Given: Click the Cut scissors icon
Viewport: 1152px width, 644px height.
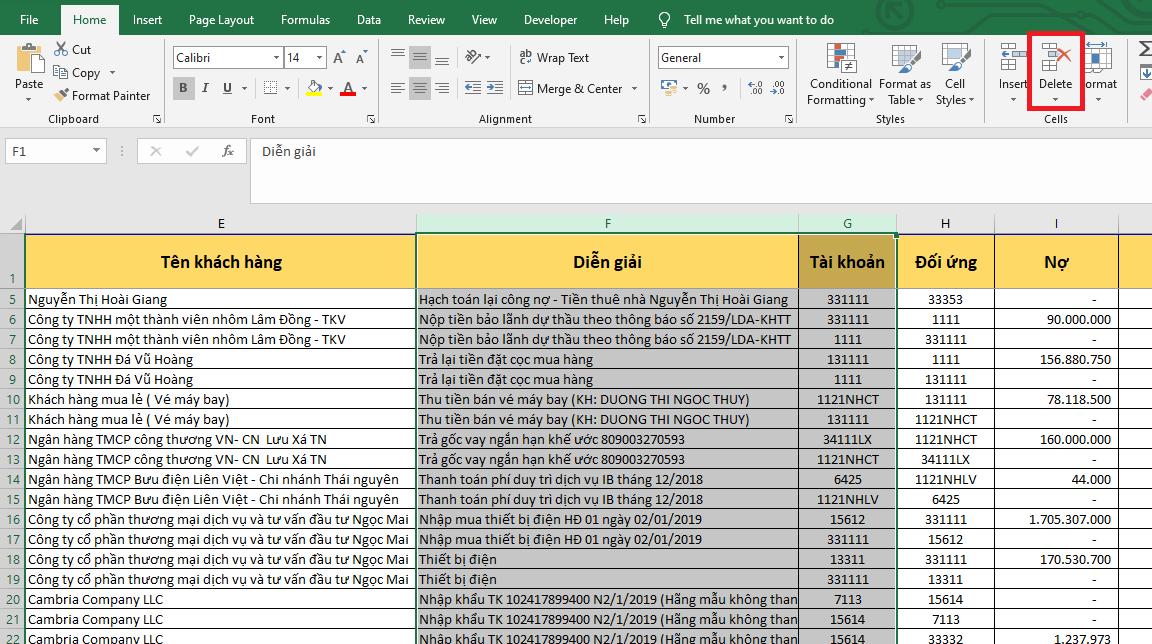Looking at the screenshot, I should [x=60, y=49].
